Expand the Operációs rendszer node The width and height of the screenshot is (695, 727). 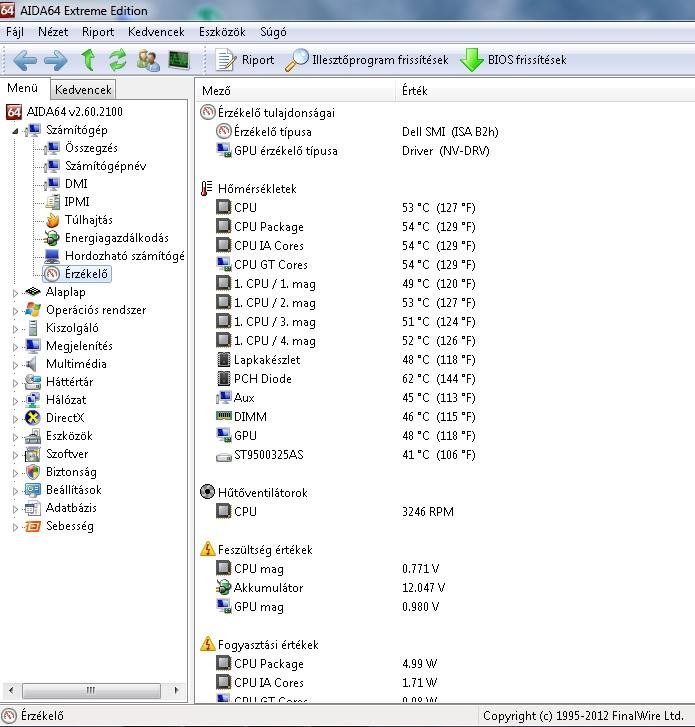coord(15,311)
